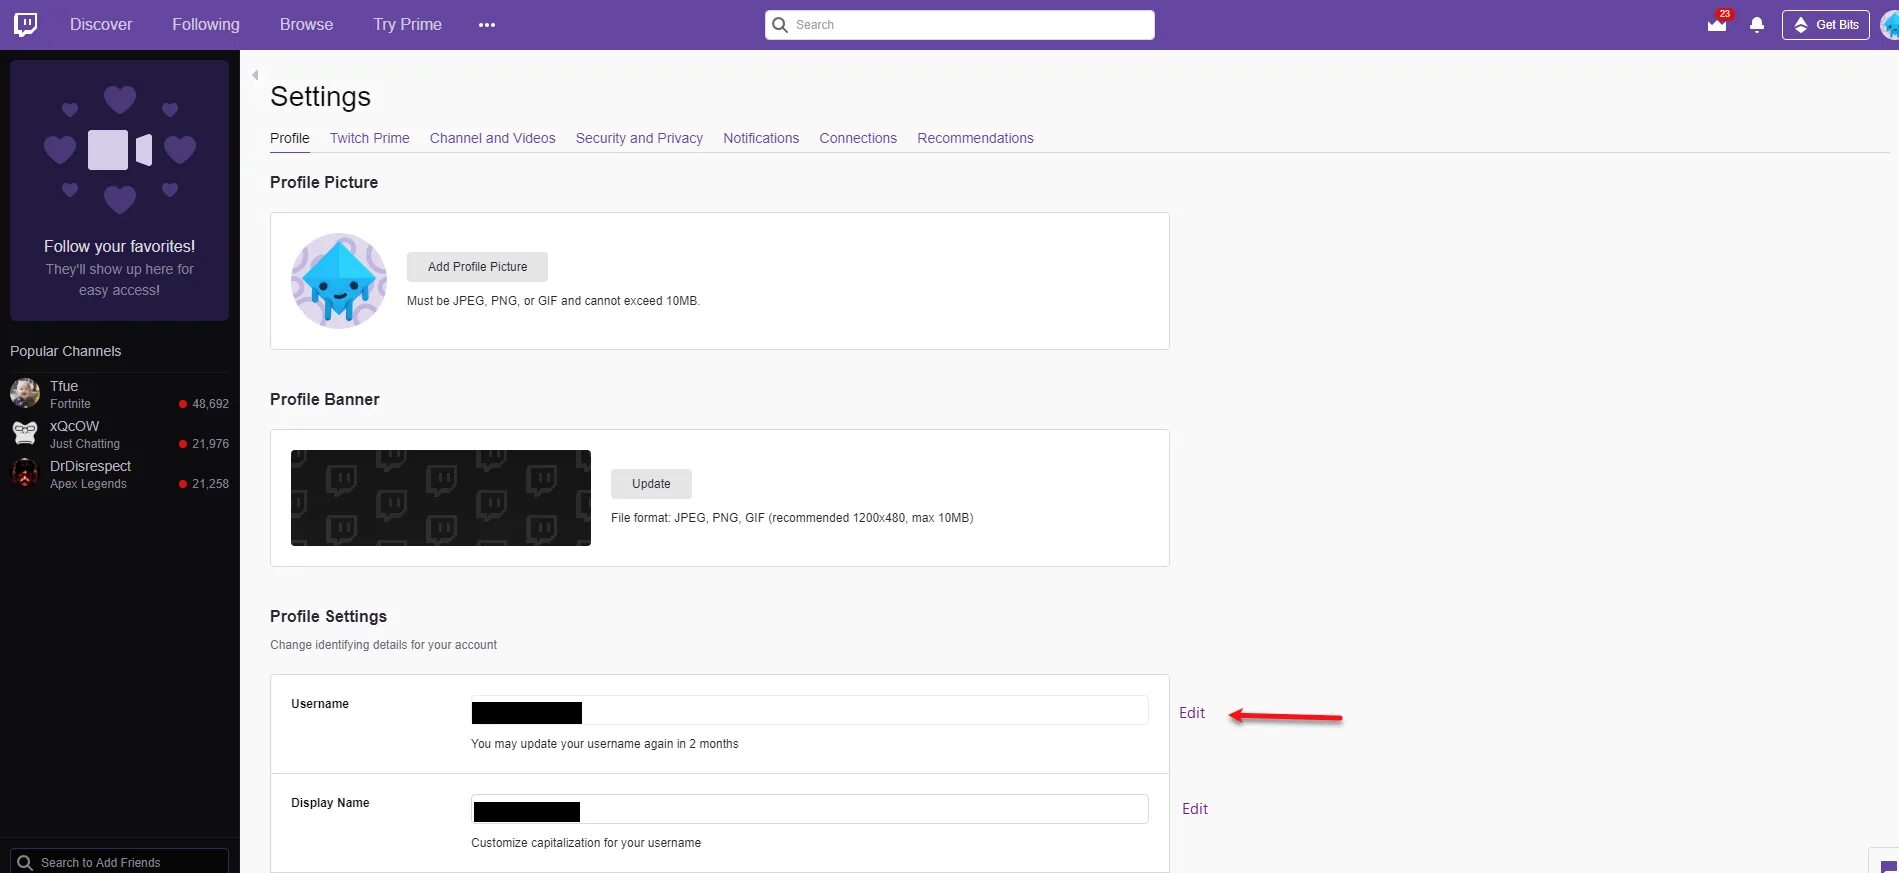1899x873 pixels.
Task: Switch to the Connections tab
Action: tap(858, 138)
